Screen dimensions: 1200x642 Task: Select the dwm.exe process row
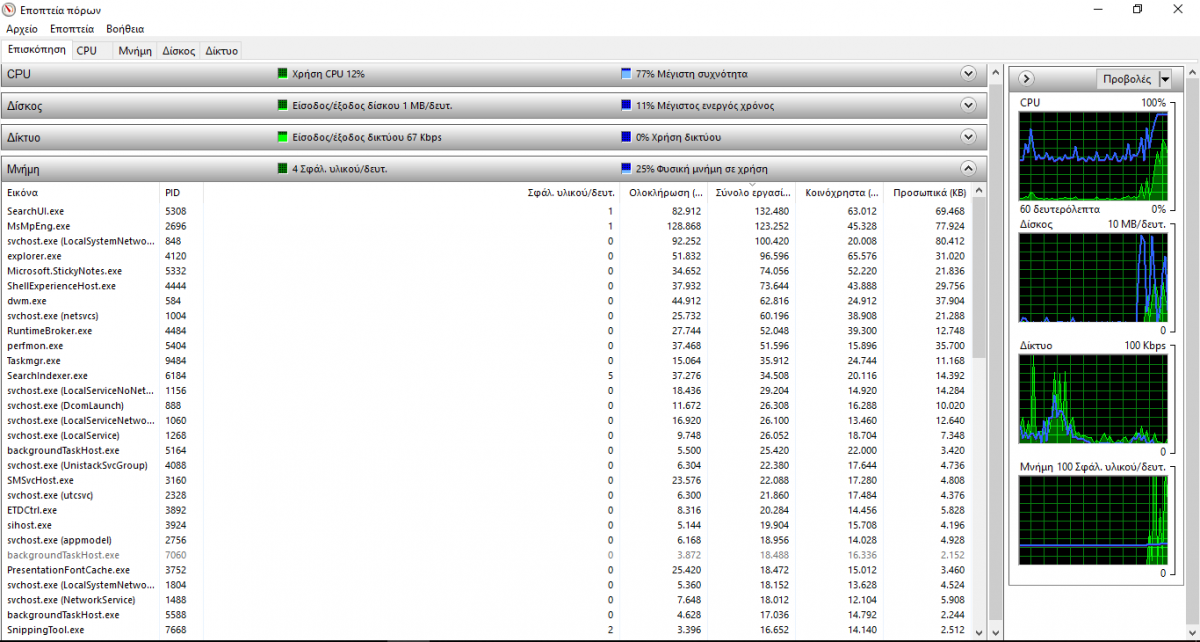pos(487,301)
